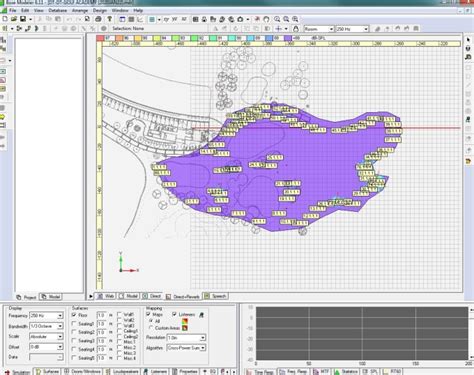
Task: Toggle the Floor surface checkbox
Action: (x=74, y=315)
